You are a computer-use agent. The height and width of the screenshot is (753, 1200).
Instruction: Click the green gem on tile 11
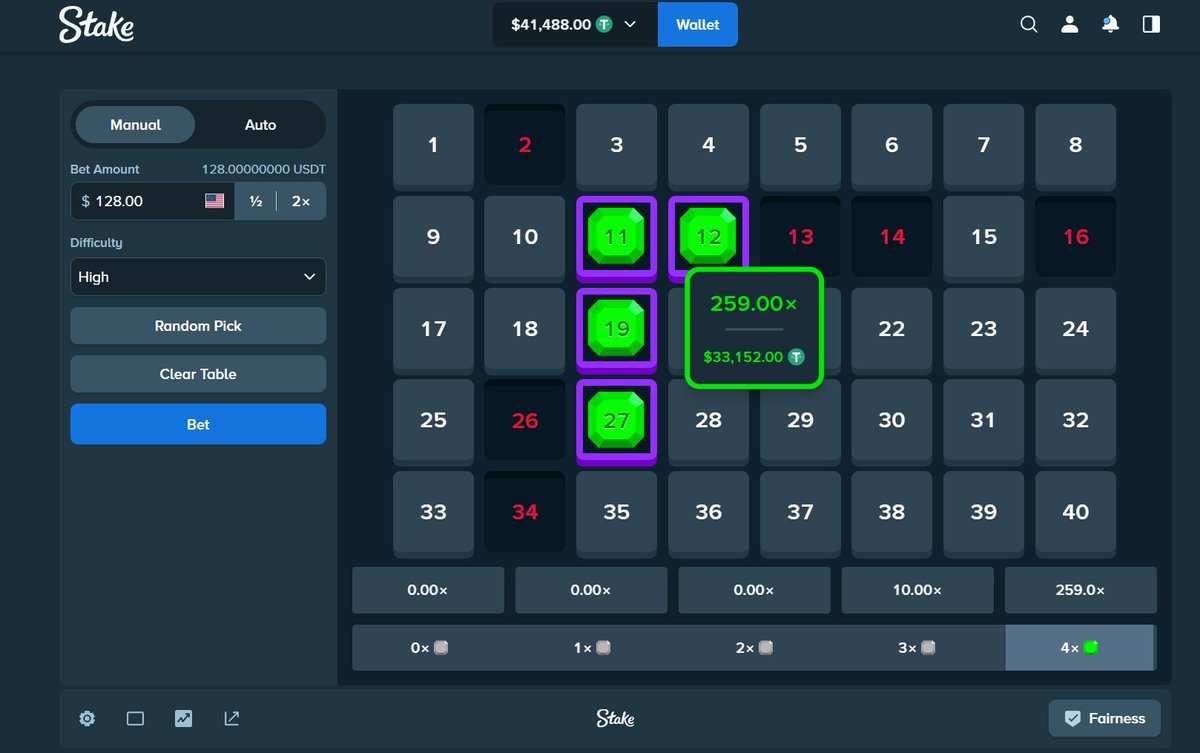[x=616, y=236]
